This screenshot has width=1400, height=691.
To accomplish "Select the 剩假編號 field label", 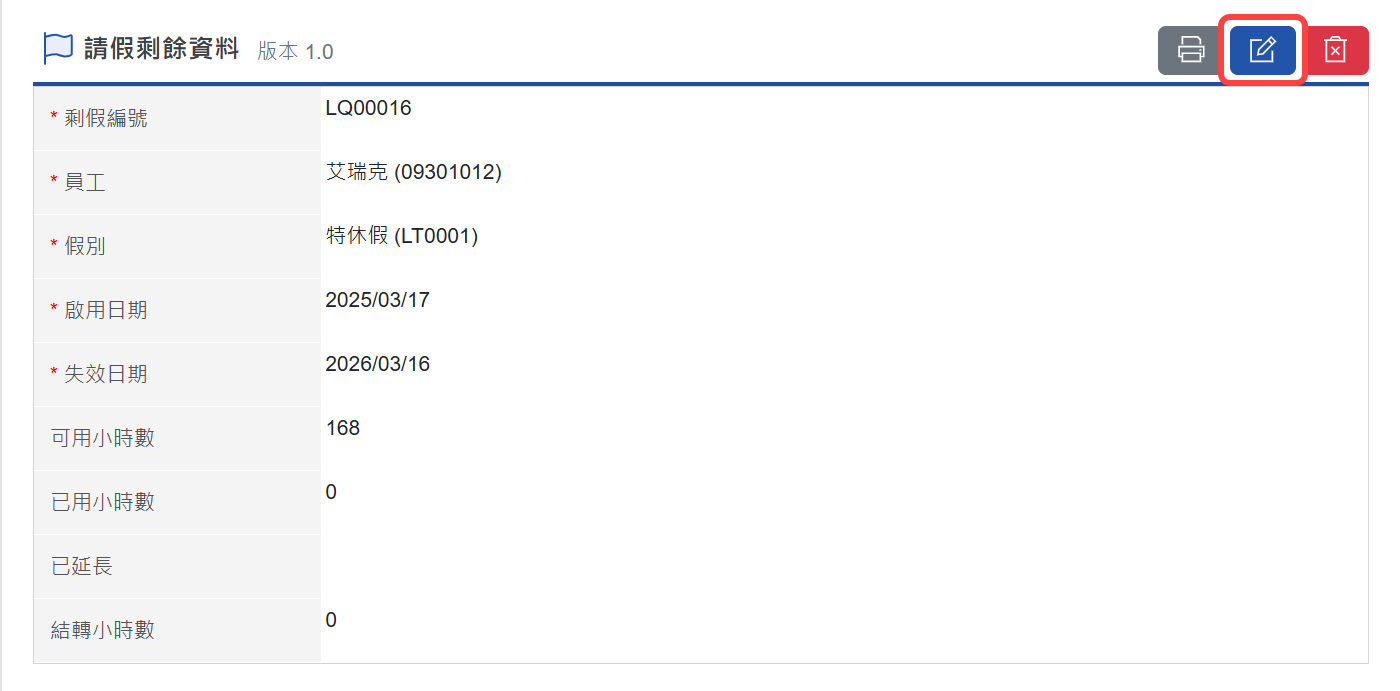I will tap(105, 118).
